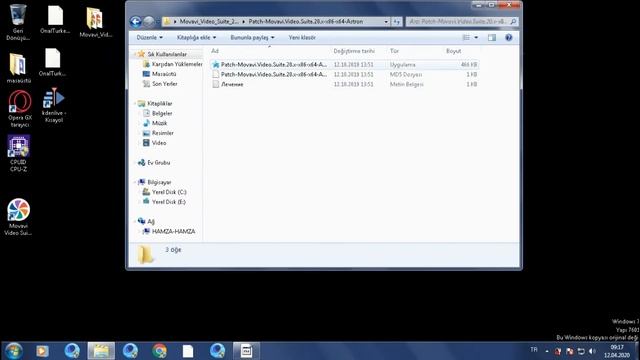Open the Windows Start menu
This screenshot has height=360, width=640.
pos(14,351)
